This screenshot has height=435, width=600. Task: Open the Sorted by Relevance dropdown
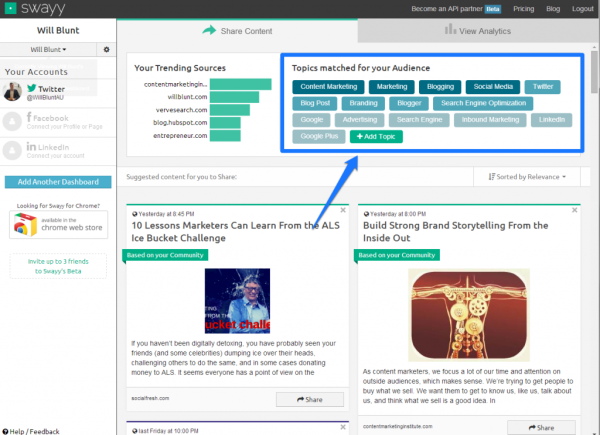[527, 177]
